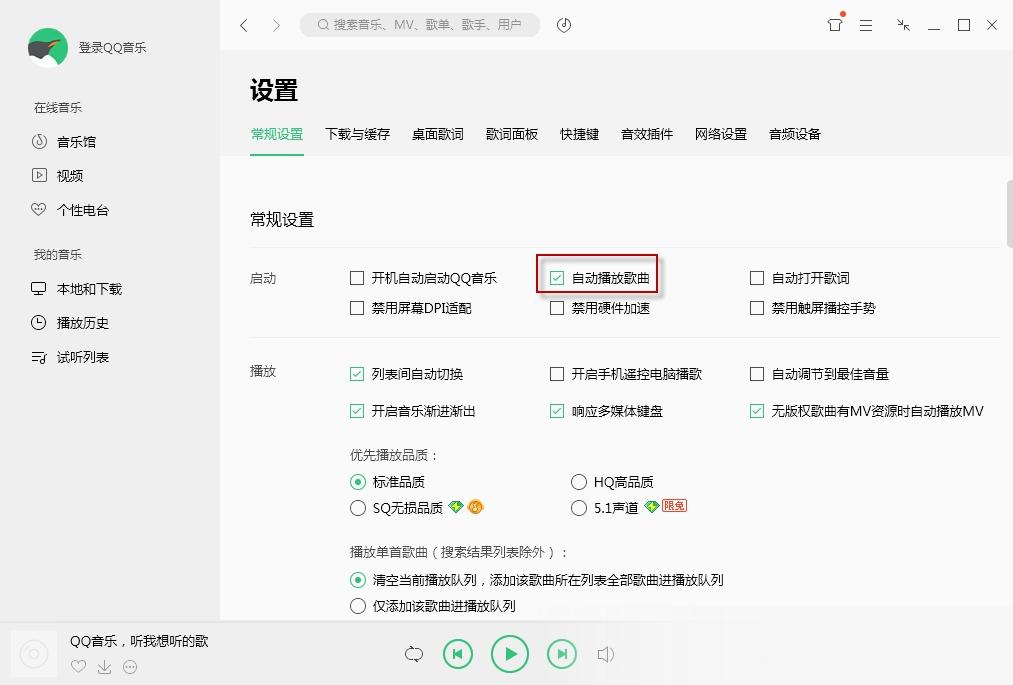
Task: Open 播放历史 clock icon
Action: 39,322
